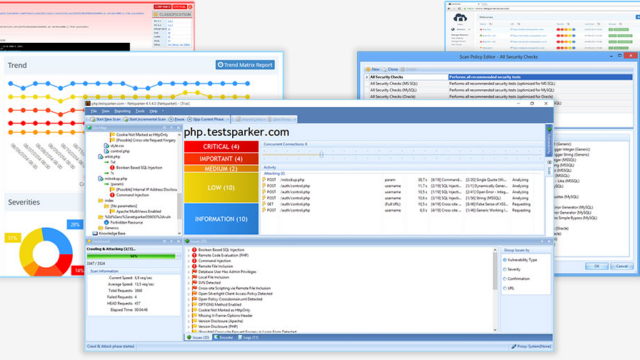
Task: Click artist.php file icon in Site Map
Action: tap(100, 157)
